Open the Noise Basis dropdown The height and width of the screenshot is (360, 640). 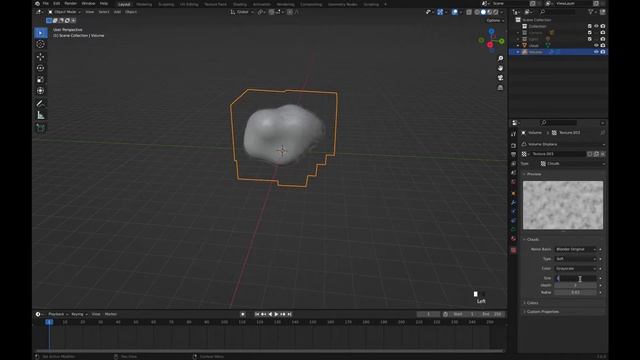point(576,249)
